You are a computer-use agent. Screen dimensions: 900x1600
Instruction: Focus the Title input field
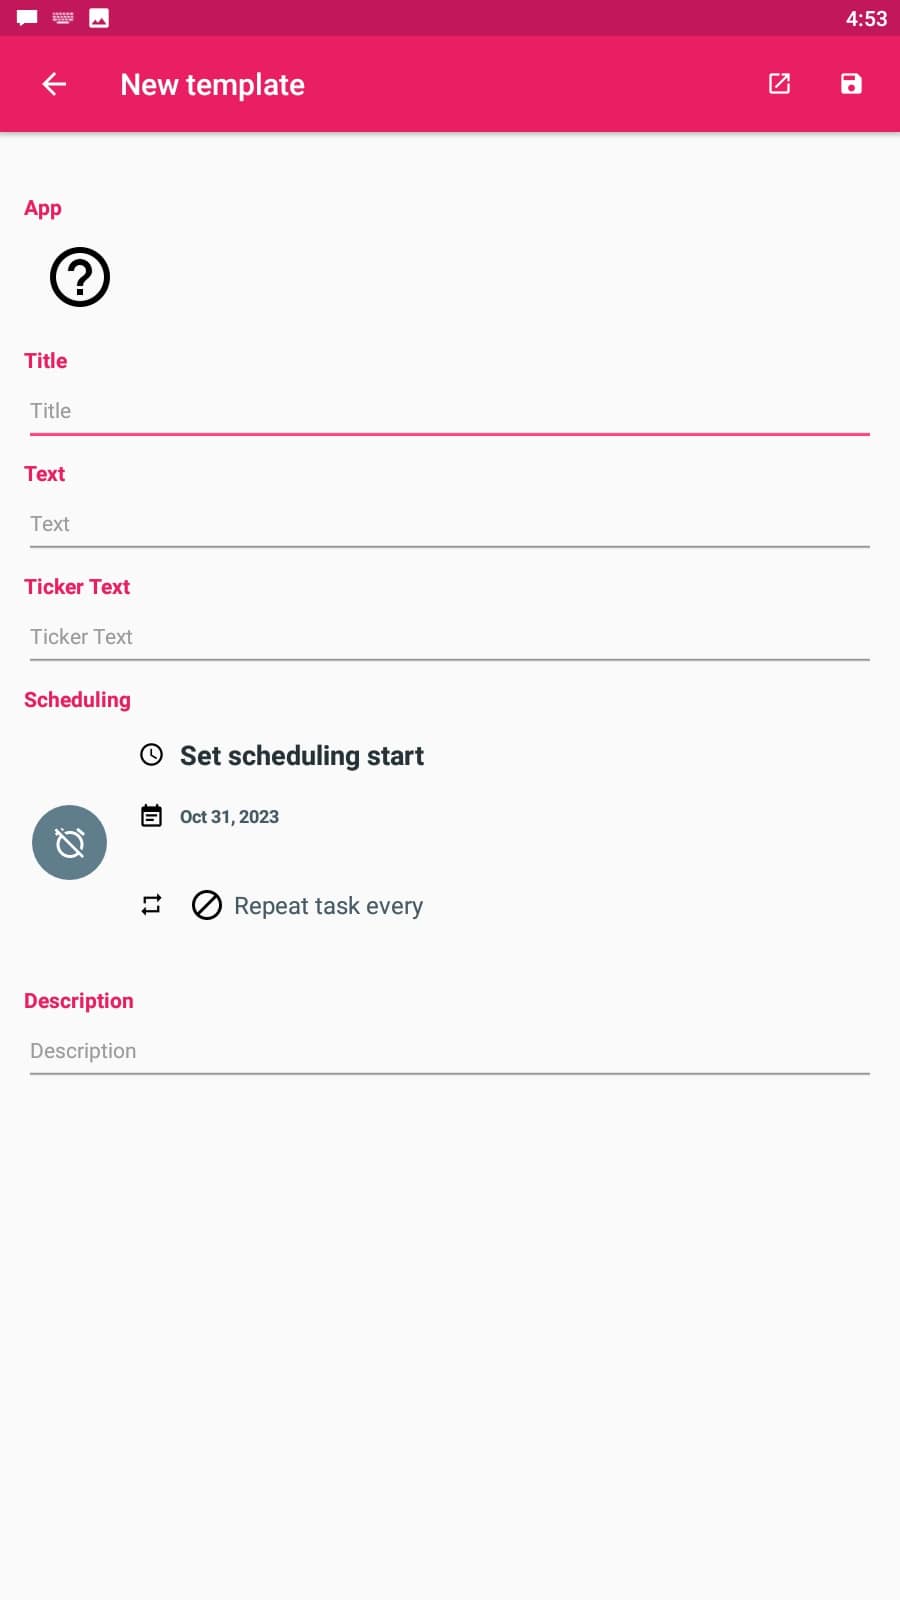450,412
